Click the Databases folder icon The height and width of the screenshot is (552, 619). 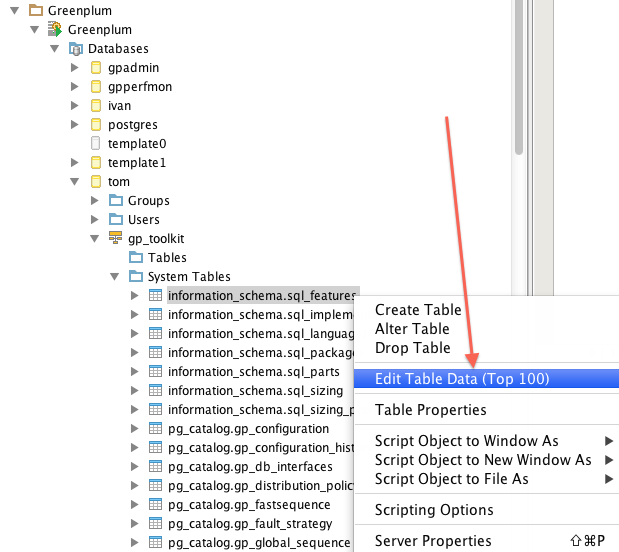point(76,49)
